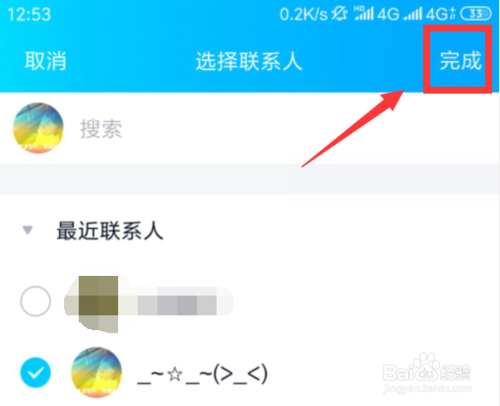Uncheck the blue checkmark contact
The image size is (500, 406).
coord(35,372)
